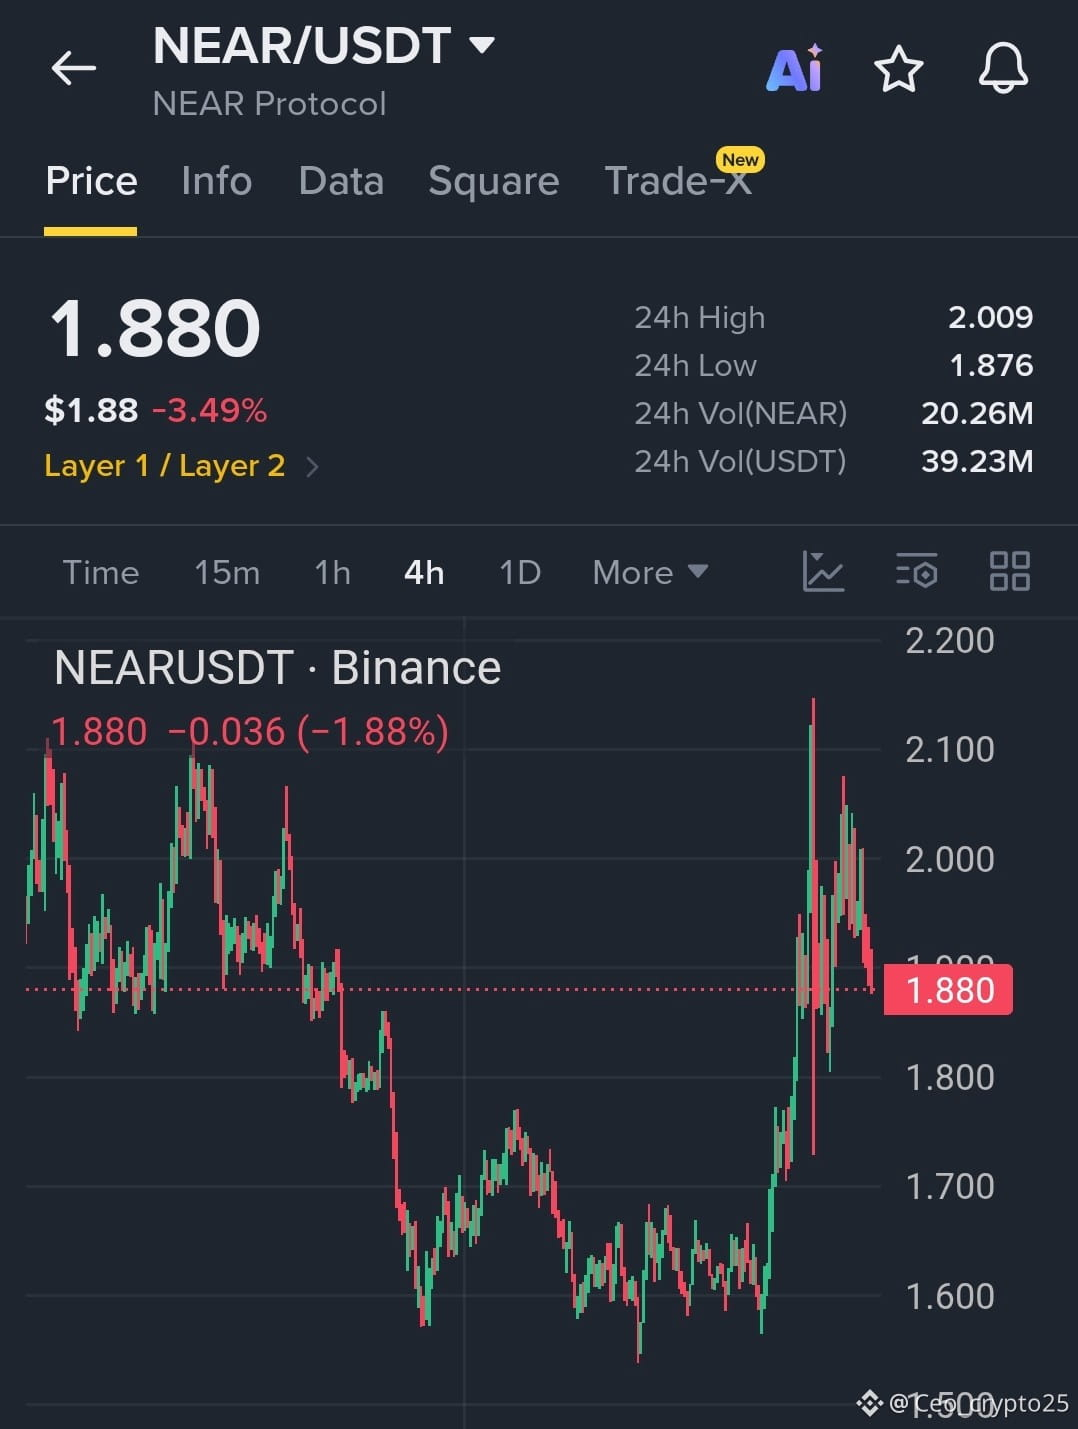Go back with the left arrow icon
Image resolution: width=1078 pixels, height=1429 pixels.
[x=74, y=69]
